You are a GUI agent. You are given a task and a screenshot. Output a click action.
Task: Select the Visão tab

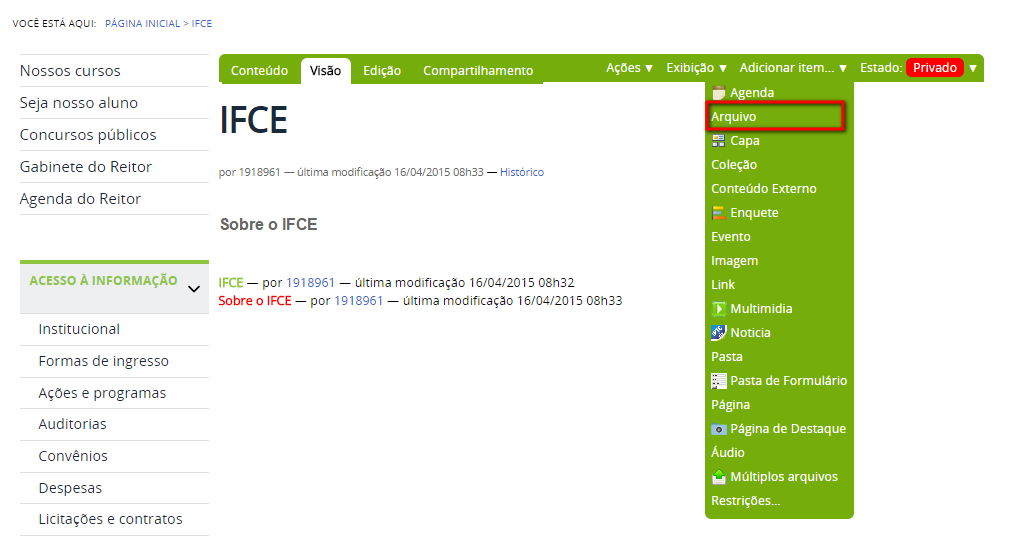click(325, 71)
